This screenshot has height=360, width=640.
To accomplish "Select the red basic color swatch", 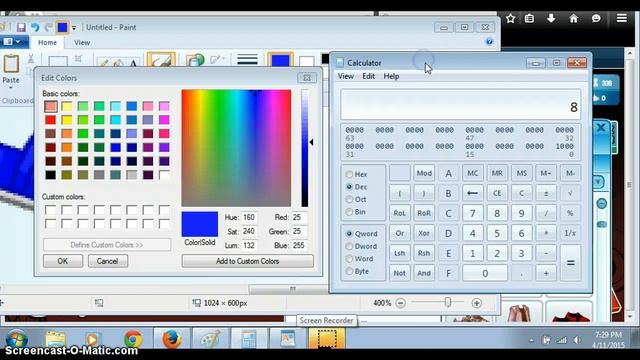I will click(51, 120).
